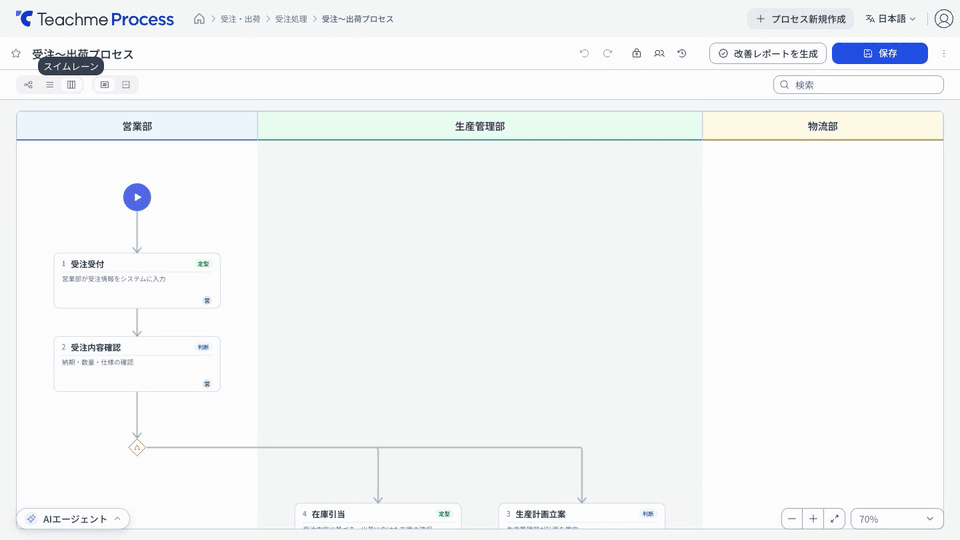Save the process with 保存 button

pos(880,53)
